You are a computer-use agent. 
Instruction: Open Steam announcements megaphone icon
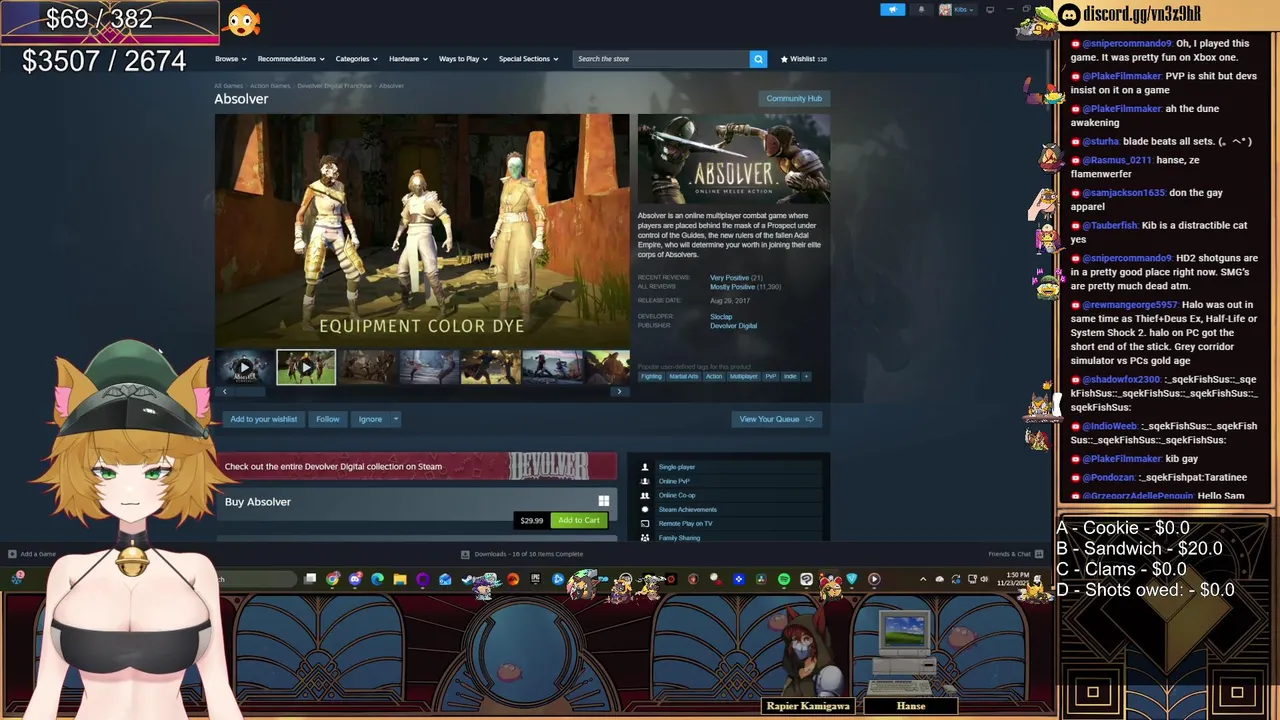[x=892, y=10]
